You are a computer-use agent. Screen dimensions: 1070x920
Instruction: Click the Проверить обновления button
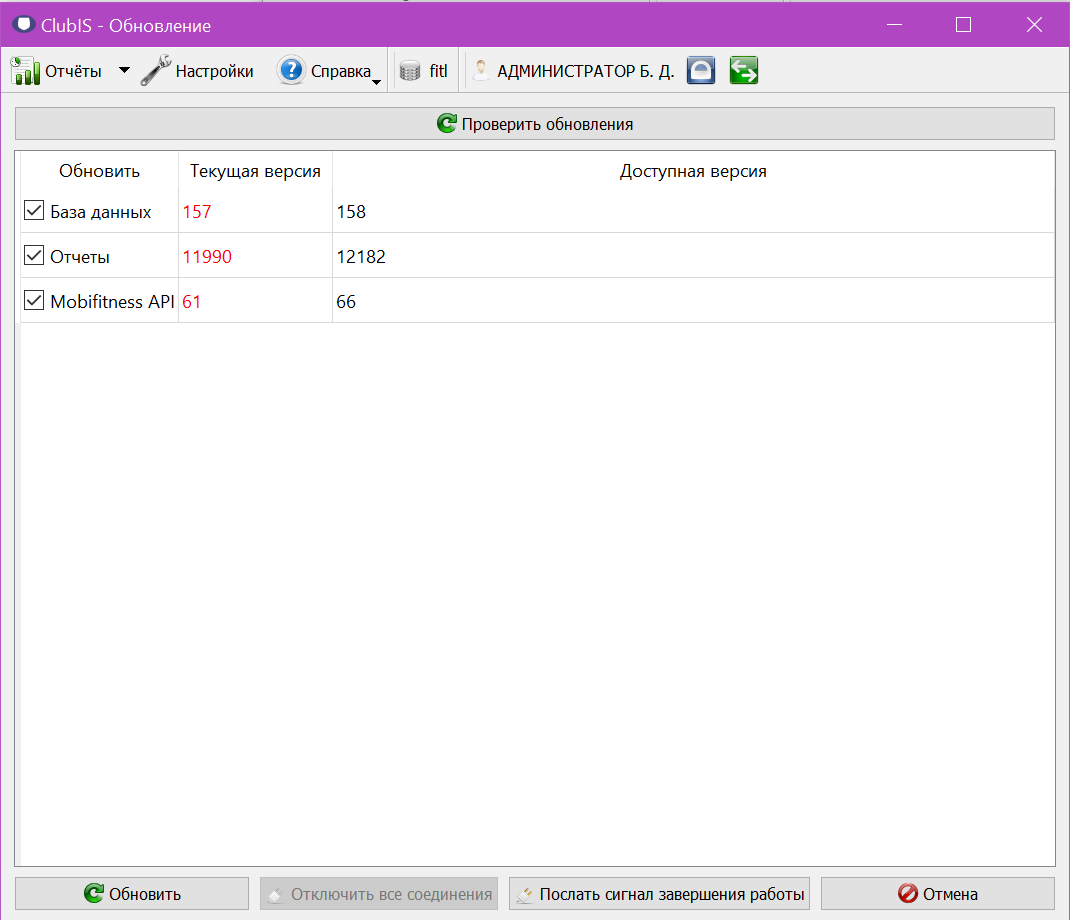click(535, 124)
